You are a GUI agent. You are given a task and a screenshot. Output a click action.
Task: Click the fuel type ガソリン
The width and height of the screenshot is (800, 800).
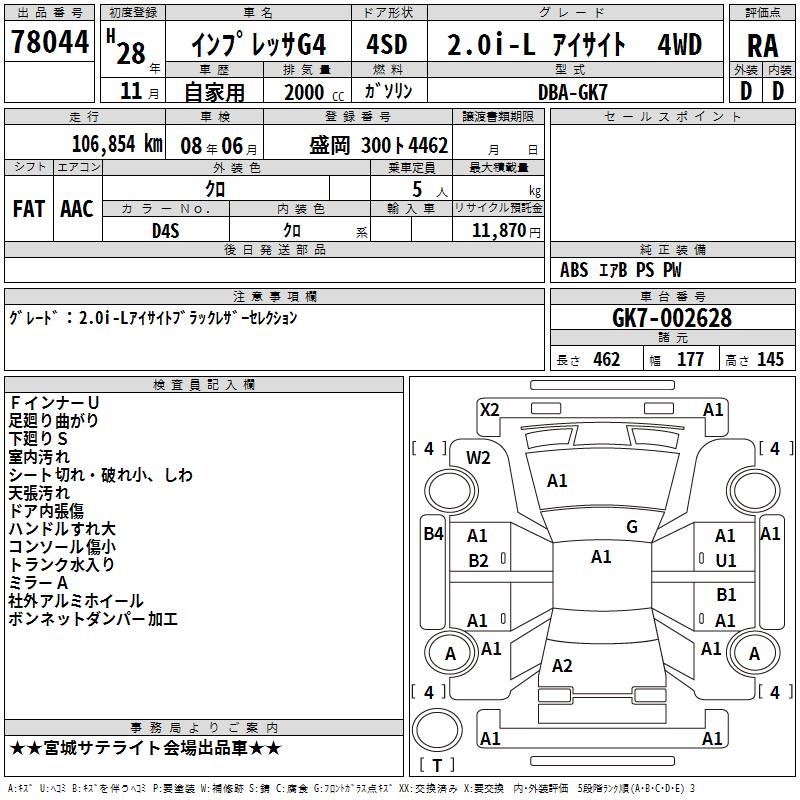388,91
